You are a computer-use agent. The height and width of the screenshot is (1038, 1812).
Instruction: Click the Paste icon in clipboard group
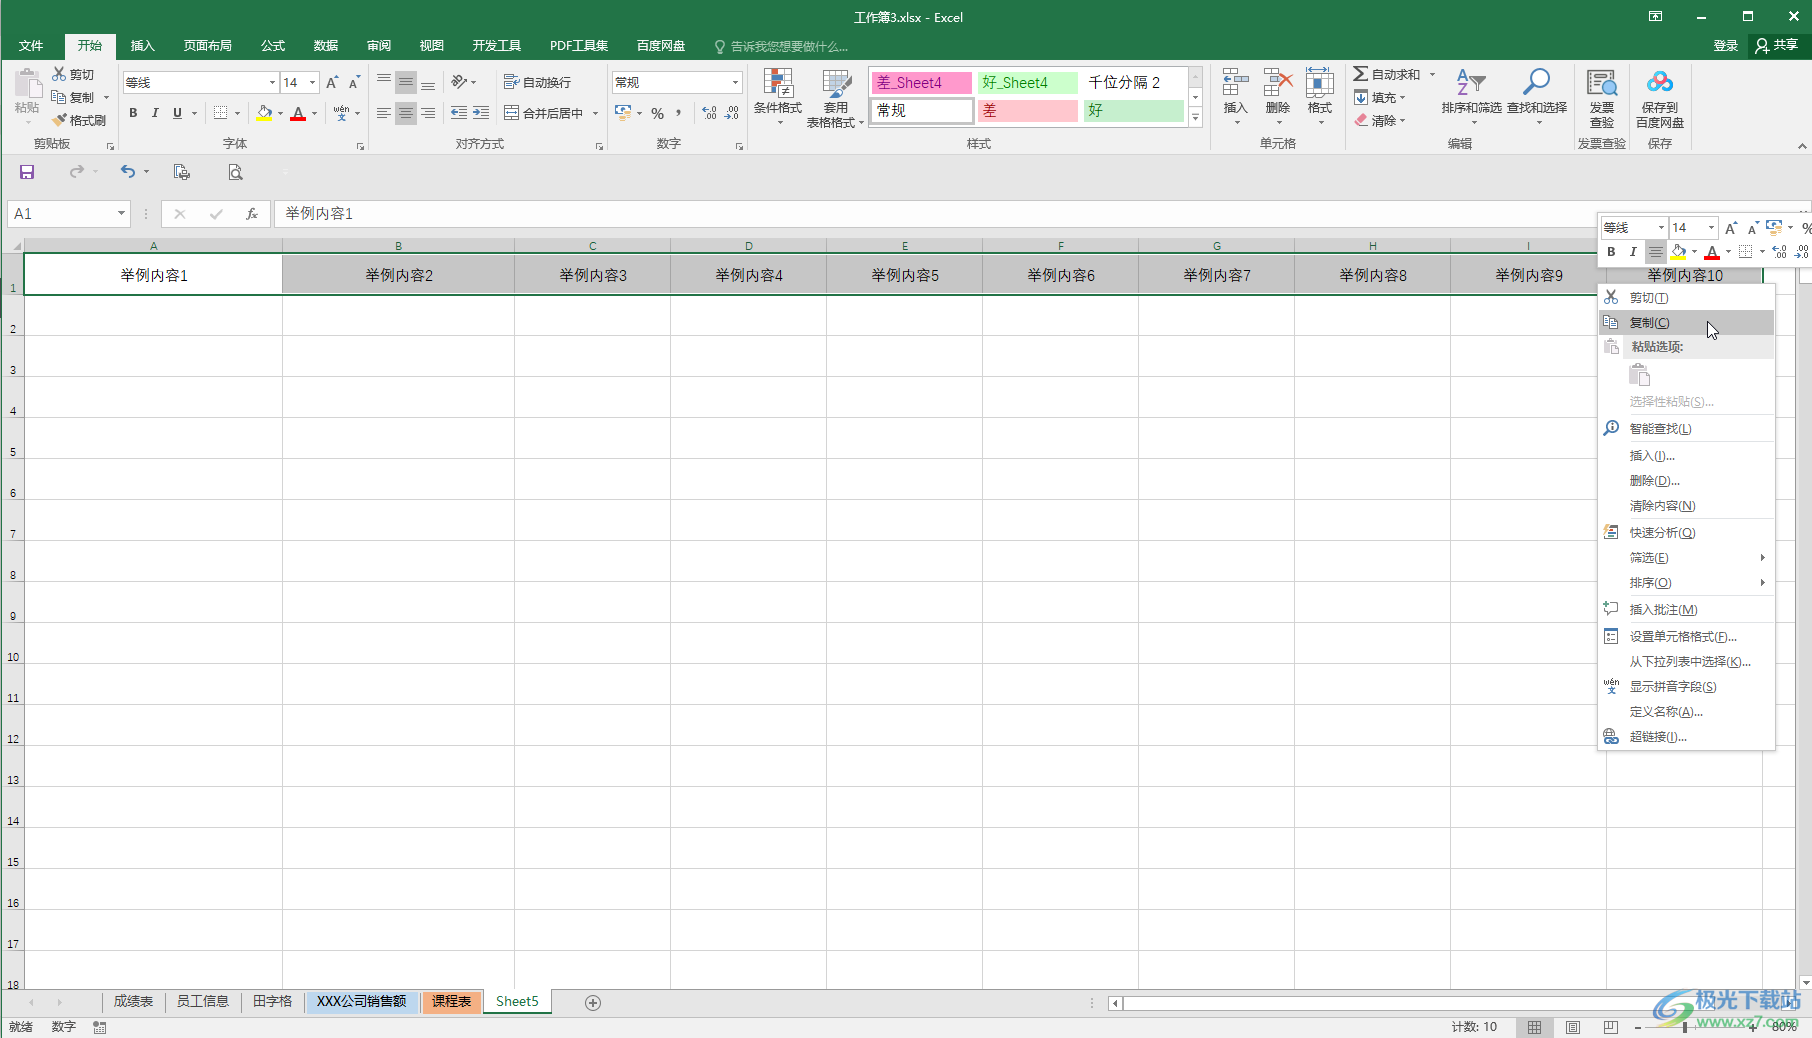click(x=27, y=86)
